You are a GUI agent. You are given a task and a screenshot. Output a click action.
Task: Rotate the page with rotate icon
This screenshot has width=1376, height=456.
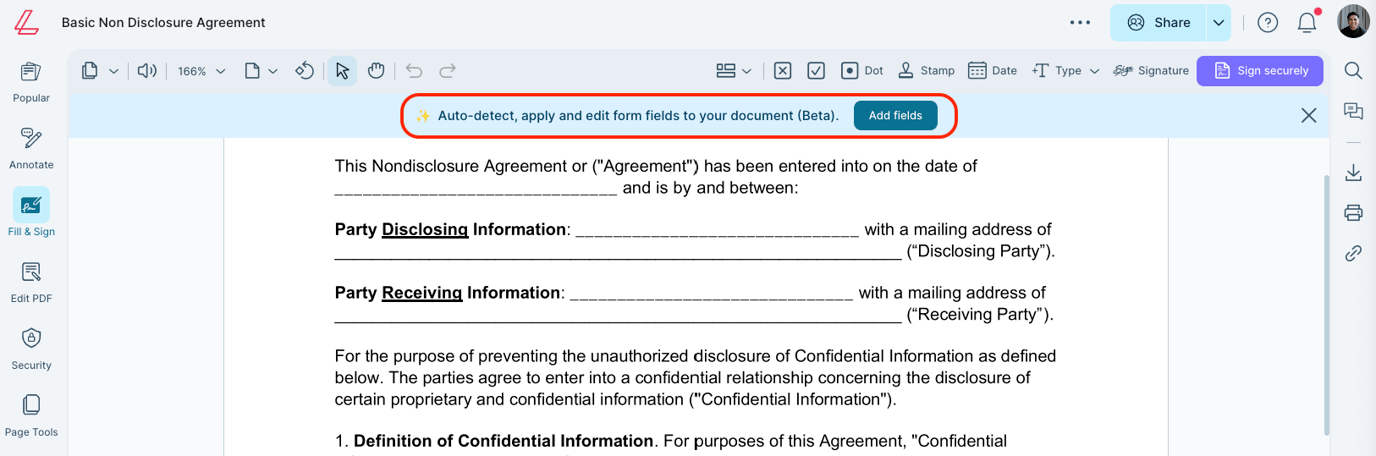point(305,71)
